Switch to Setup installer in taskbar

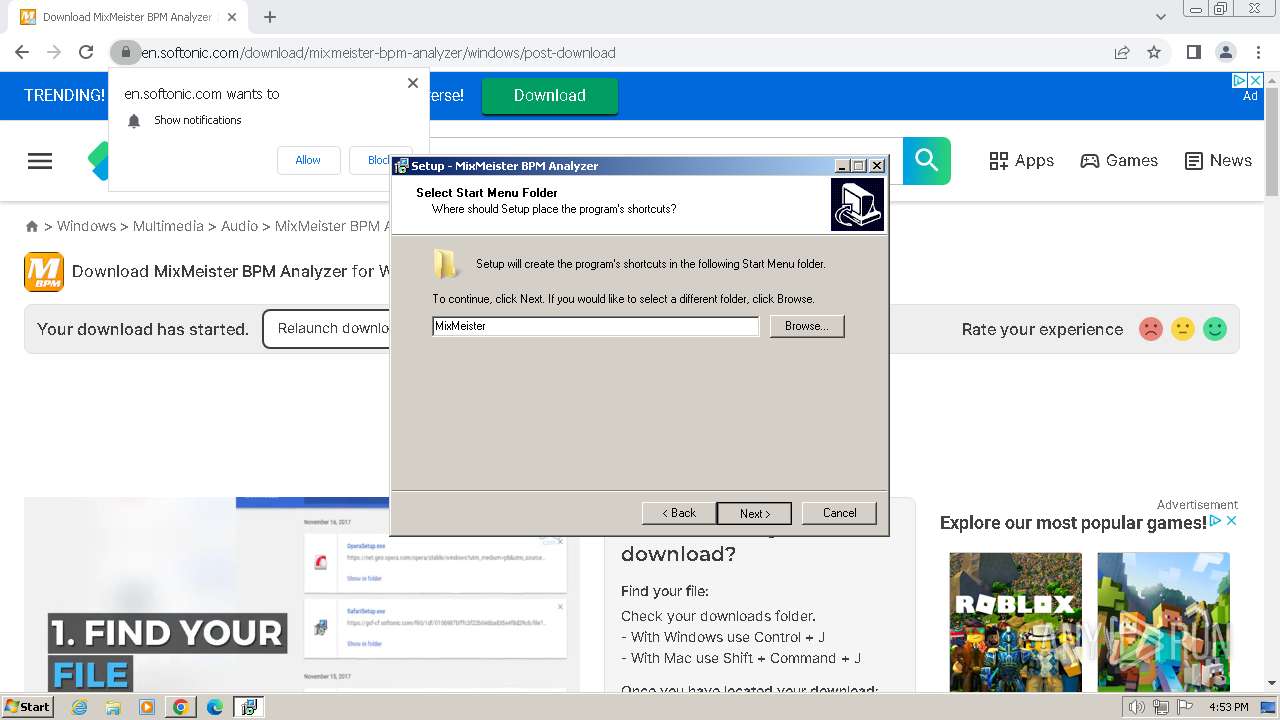tap(249, 707)
